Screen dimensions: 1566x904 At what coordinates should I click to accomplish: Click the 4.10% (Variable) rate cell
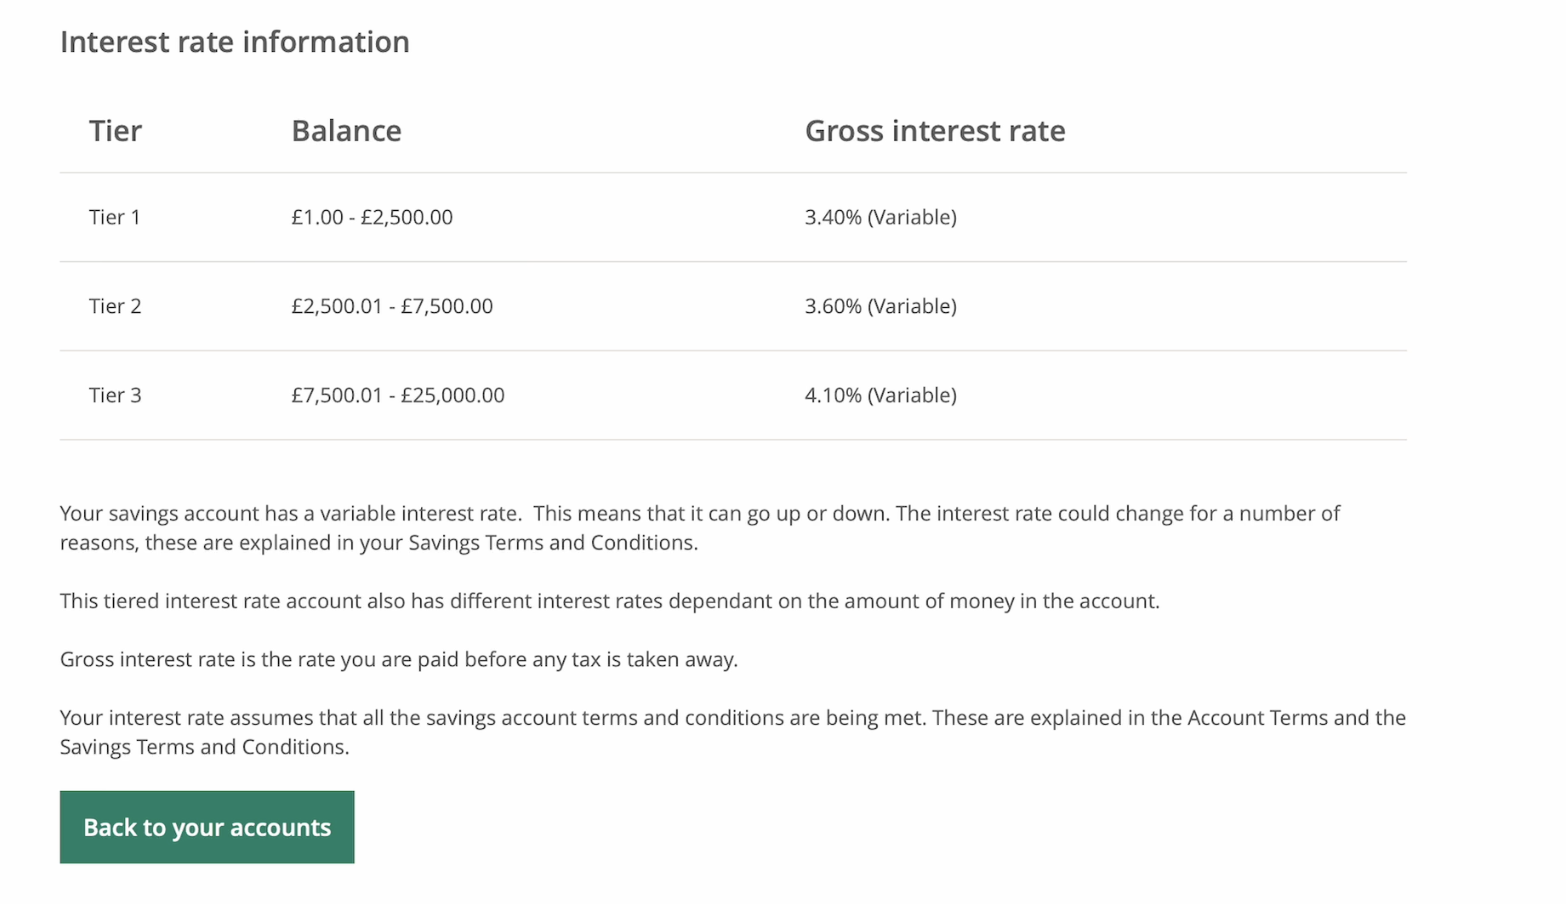881,395
